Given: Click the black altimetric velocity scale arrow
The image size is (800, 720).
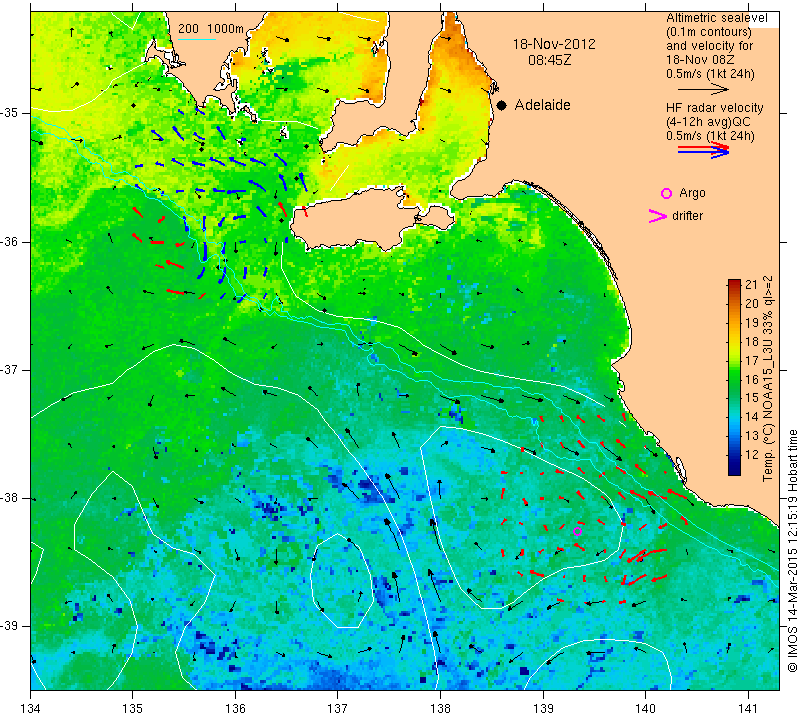Looking at the screenshot, I should pyautogui.click(x=703, y=89).
